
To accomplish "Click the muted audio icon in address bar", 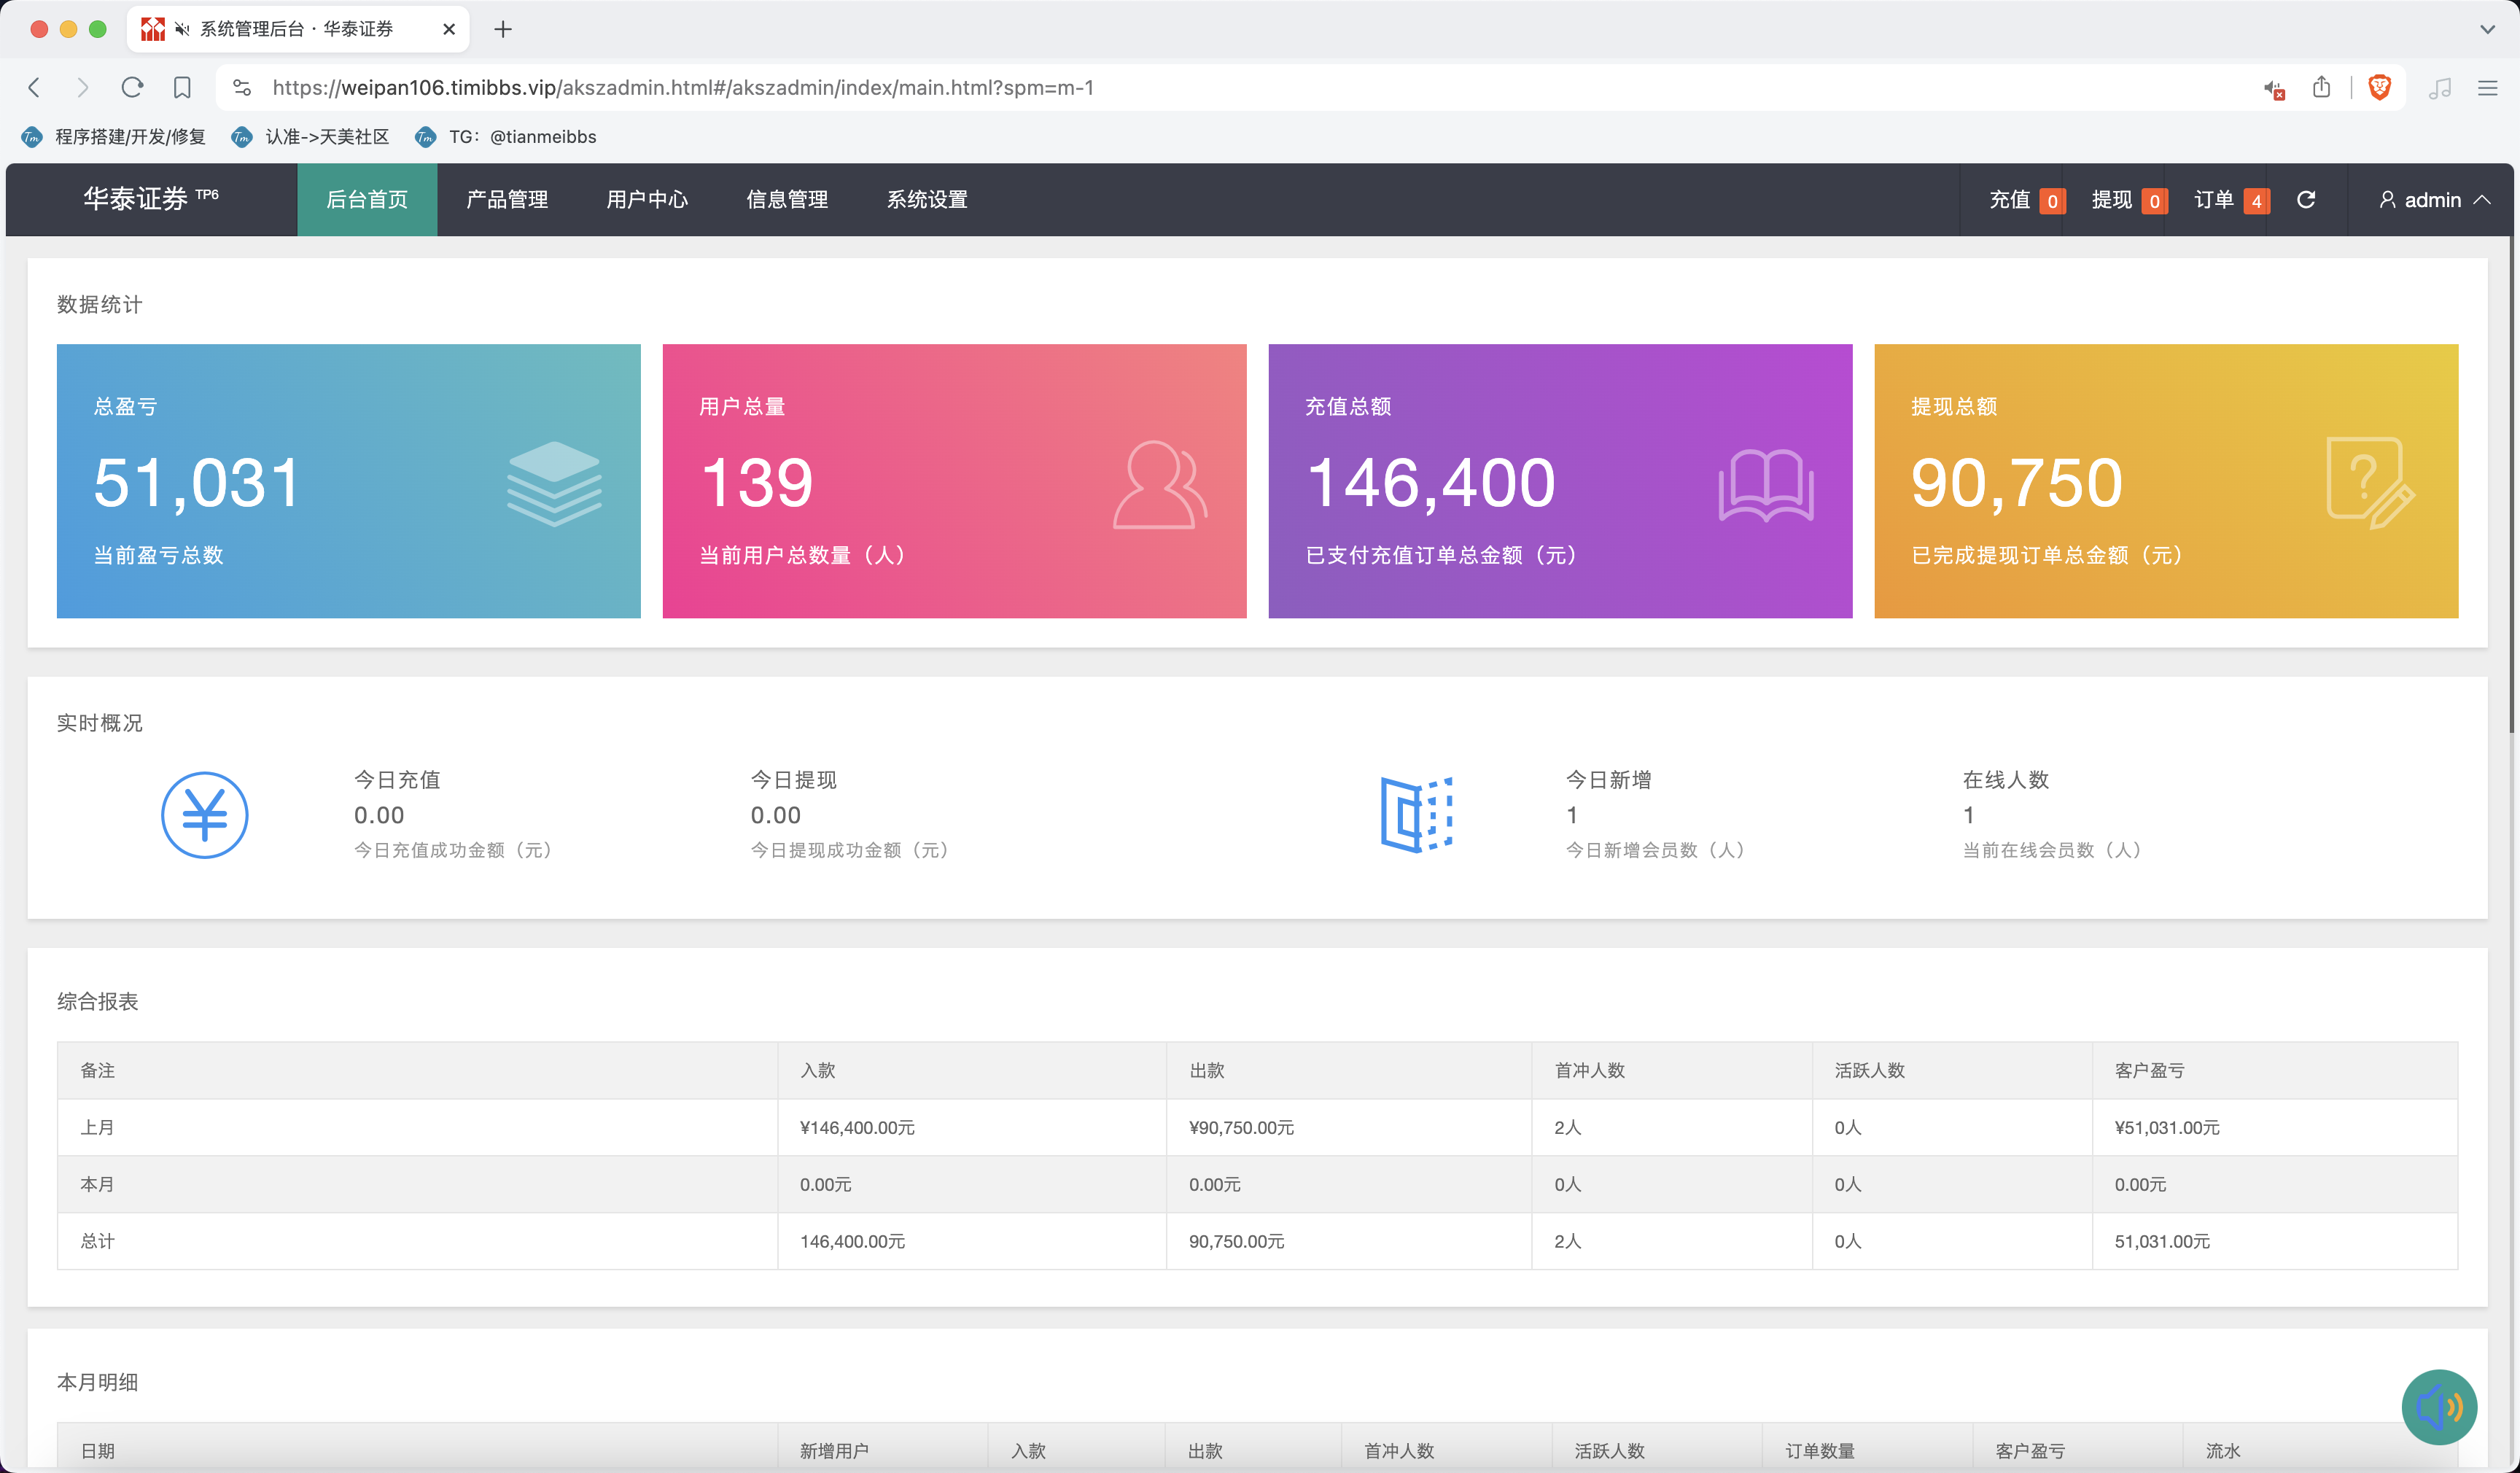I will pos(2274,89).
